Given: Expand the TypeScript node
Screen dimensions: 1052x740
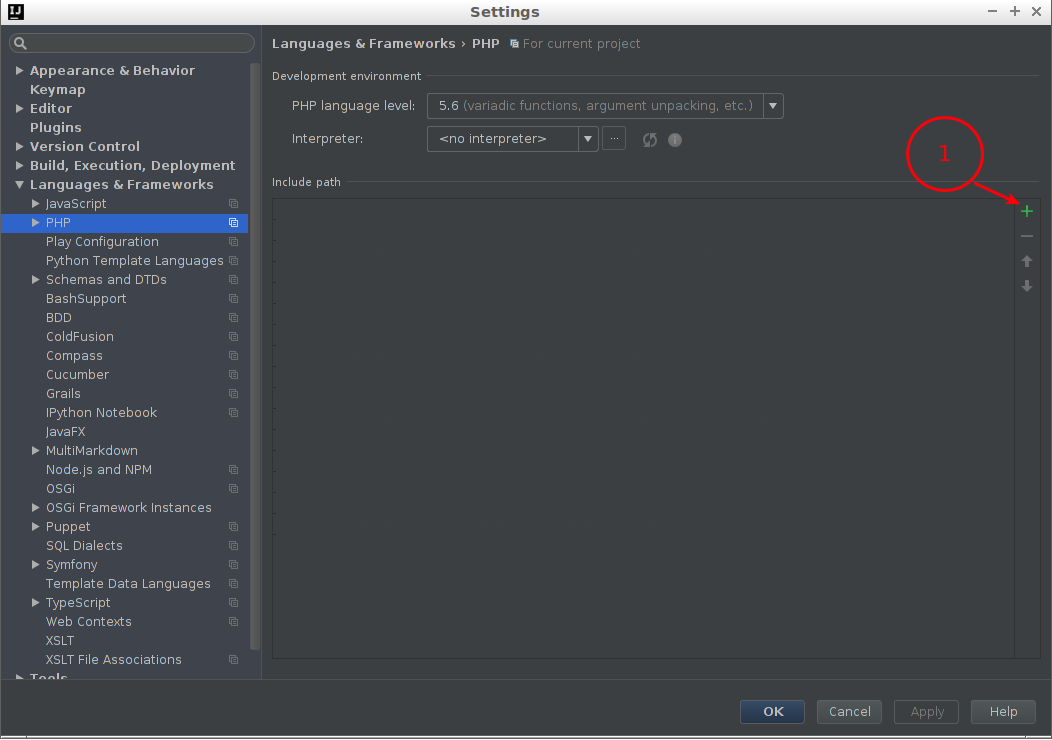Looking at the screenshot, I should (x=36, y=602).
